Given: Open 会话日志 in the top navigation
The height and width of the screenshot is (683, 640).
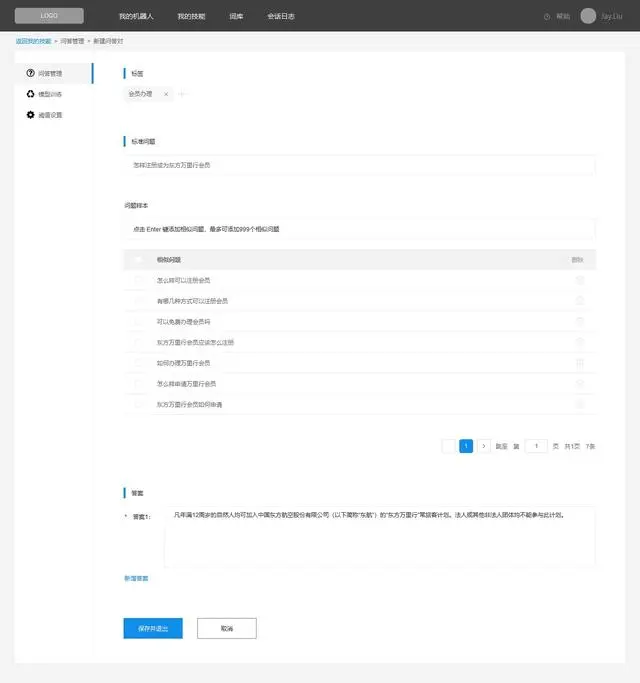Looking at the screenshot, I should 281,16.
